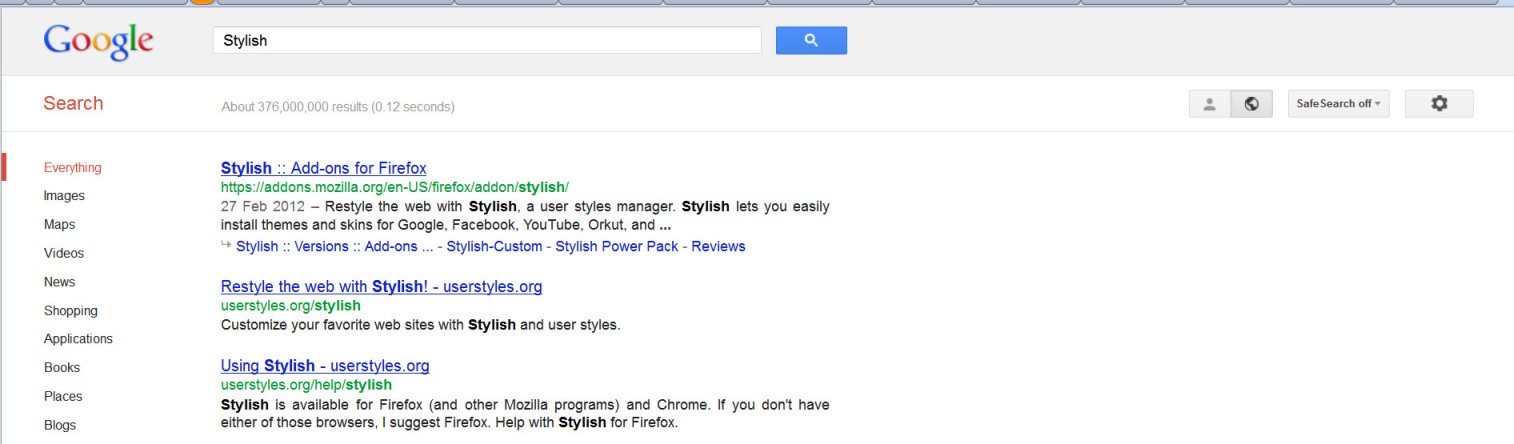Filter results by Applications

pyautogui.click(x=78, y=338)
